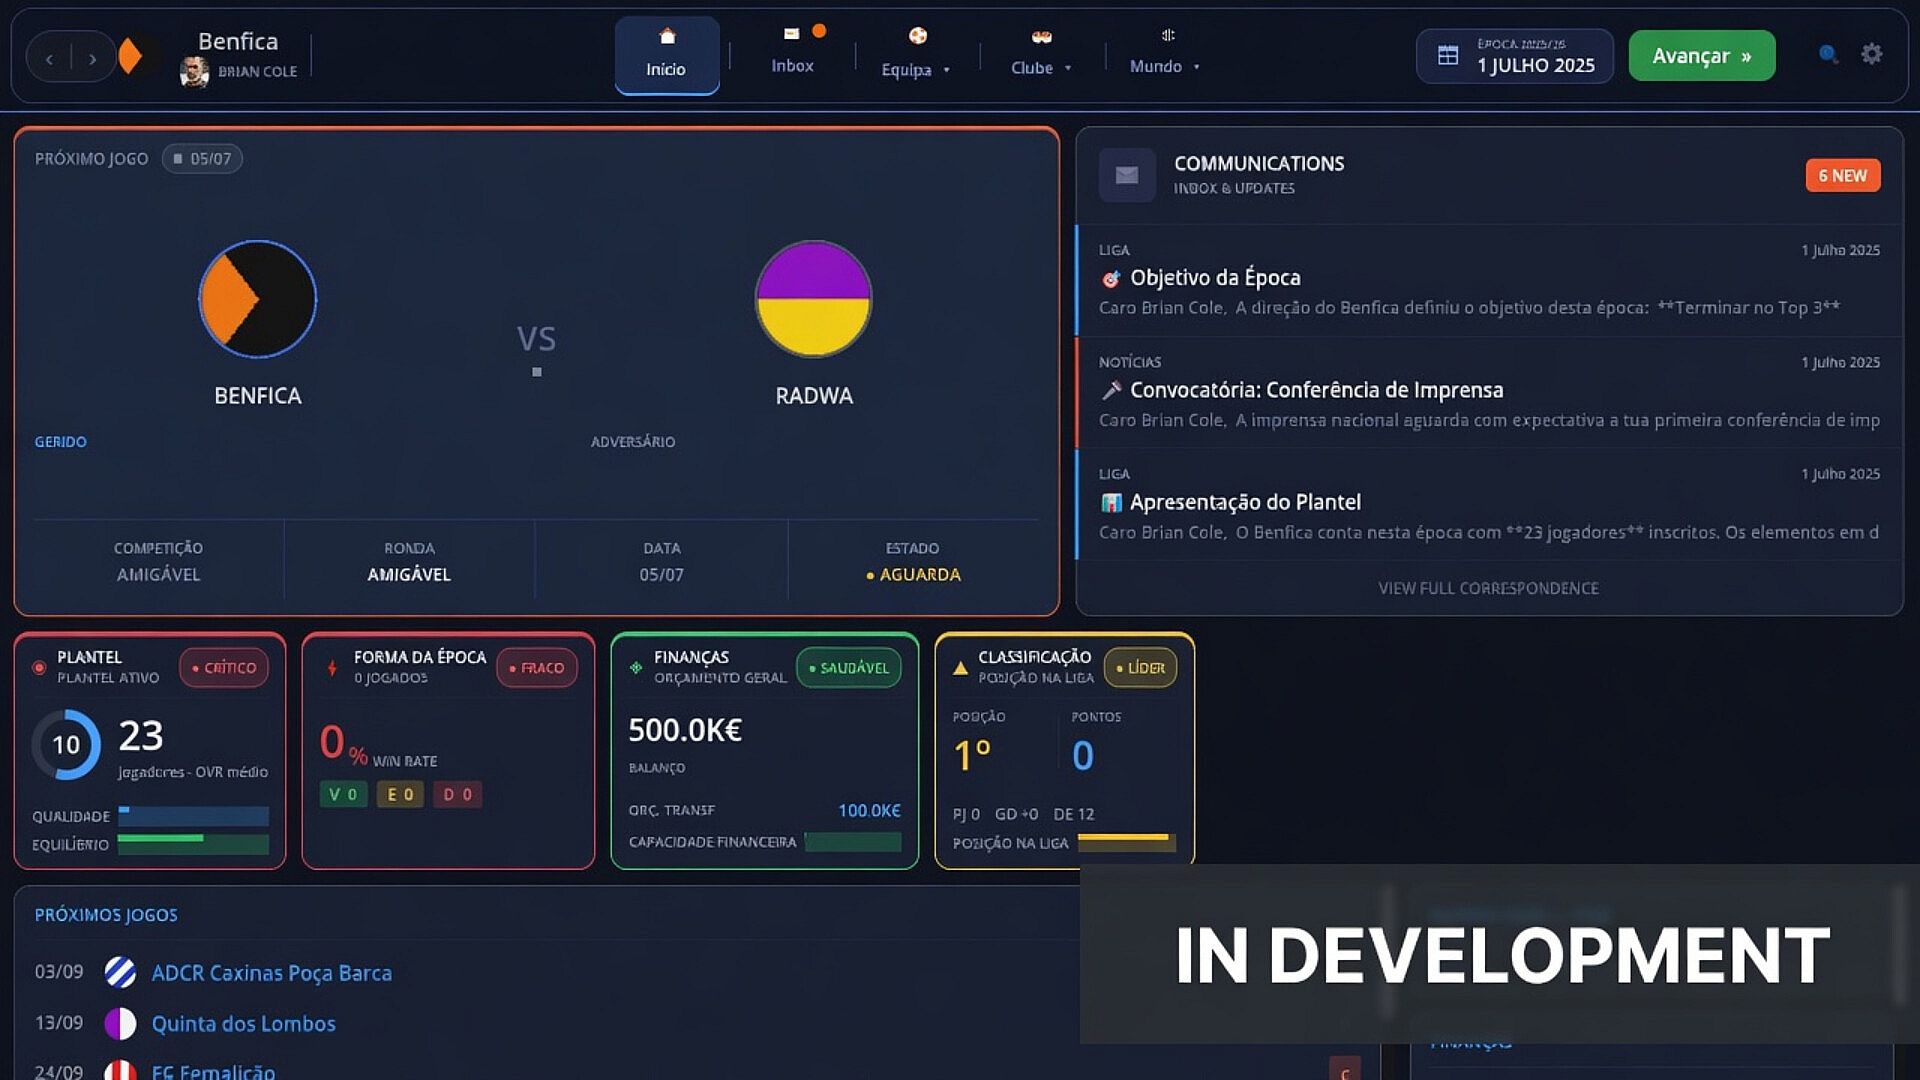
Task: Open search with the magnifier icon
Action: (x=1828, y=54)
